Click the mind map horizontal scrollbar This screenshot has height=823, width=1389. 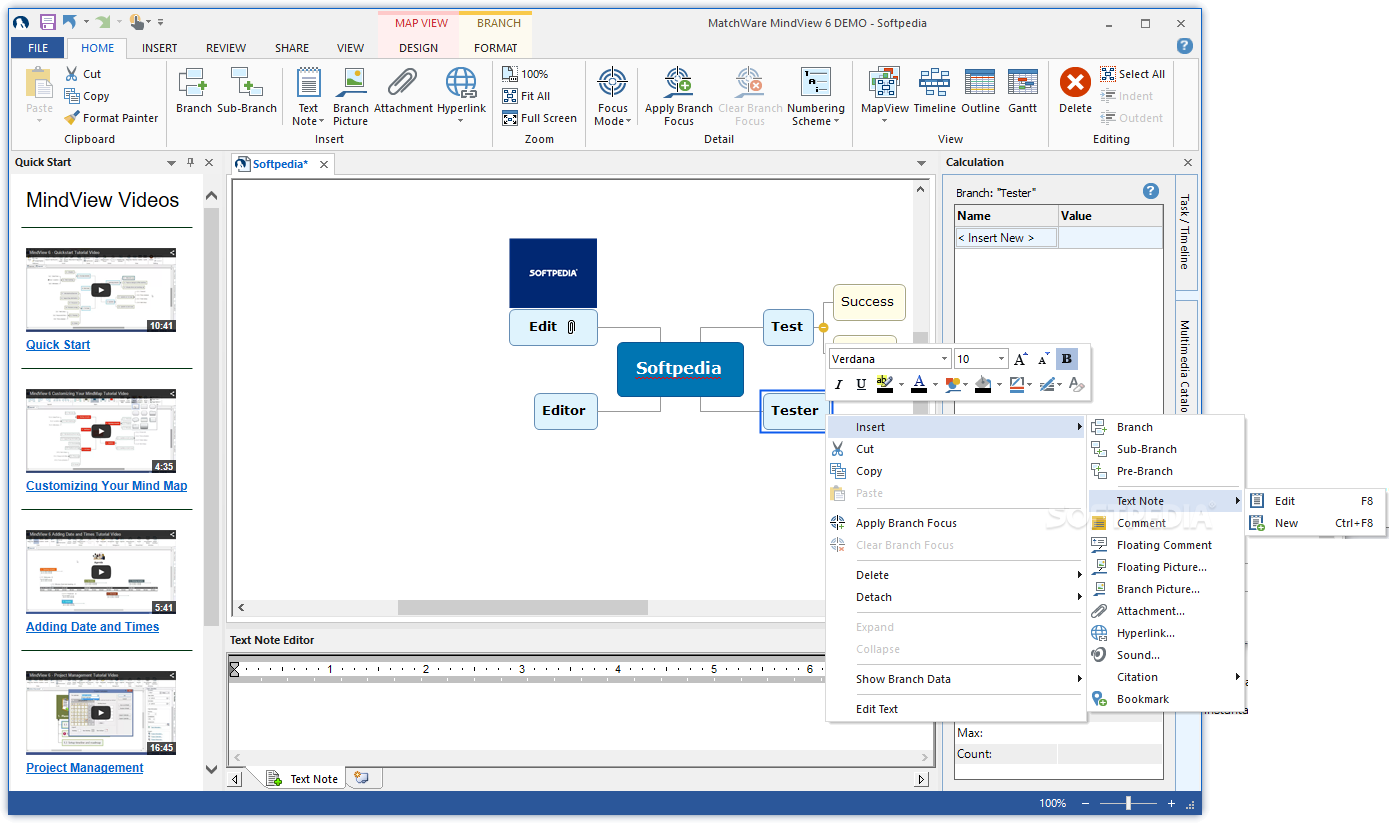click(x=522, y=607)
